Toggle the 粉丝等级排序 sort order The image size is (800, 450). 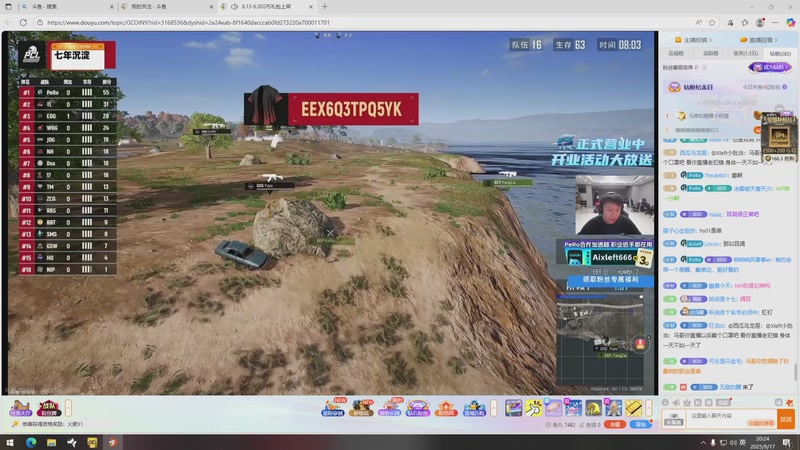(681, 67)
